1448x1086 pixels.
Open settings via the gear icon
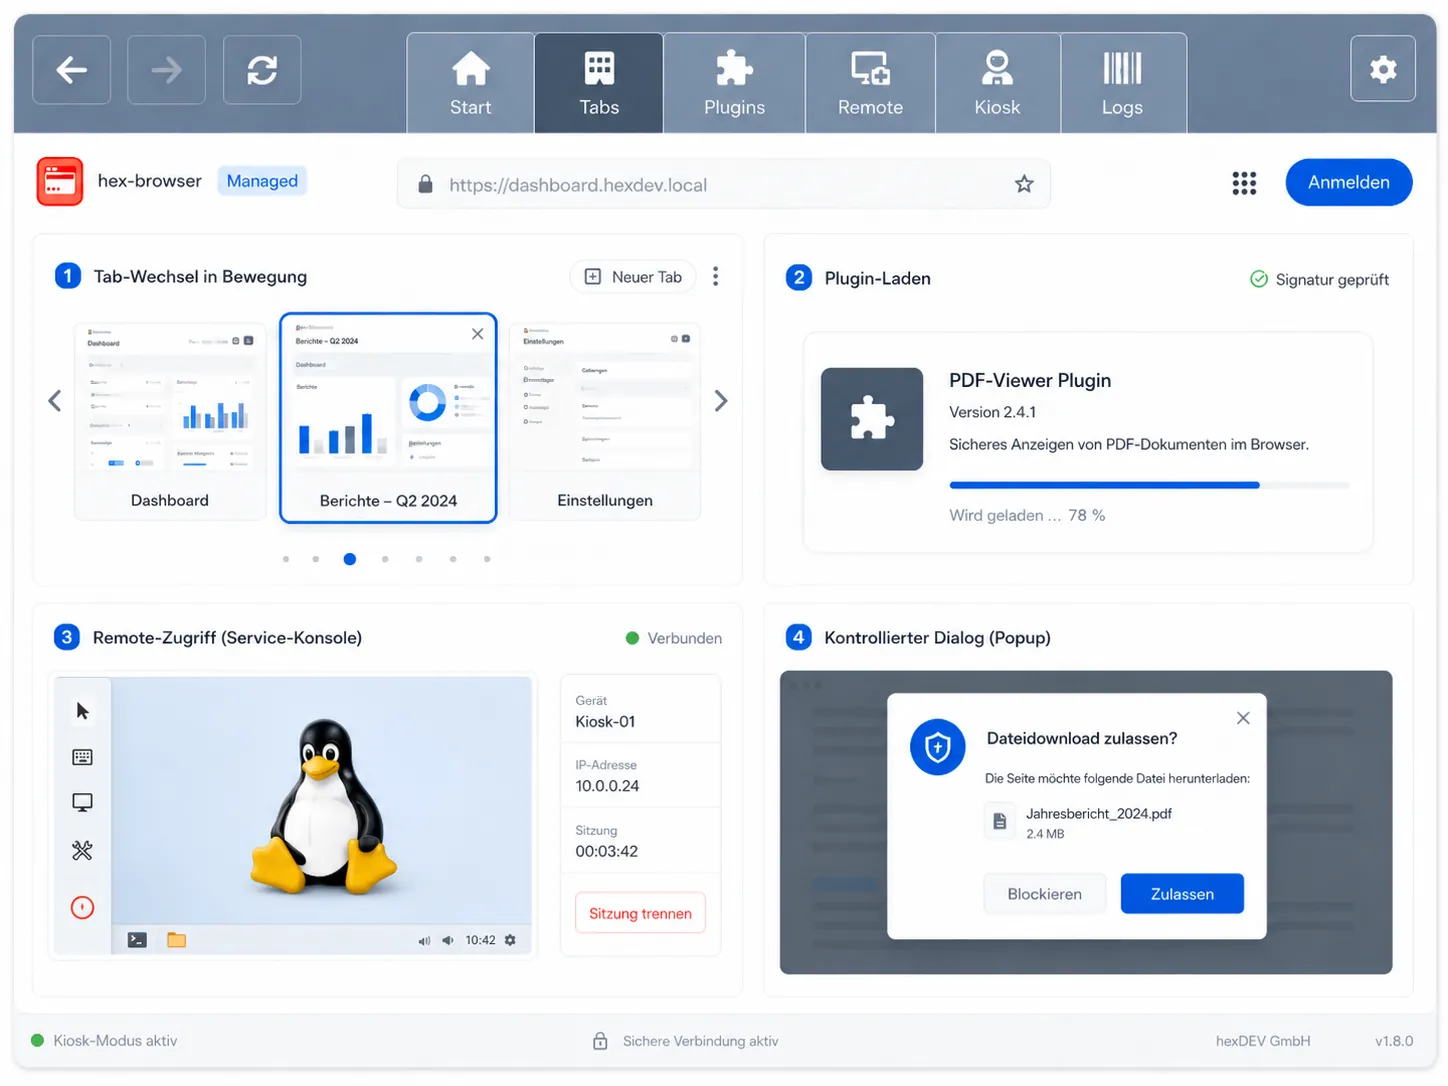(1383, 69)
